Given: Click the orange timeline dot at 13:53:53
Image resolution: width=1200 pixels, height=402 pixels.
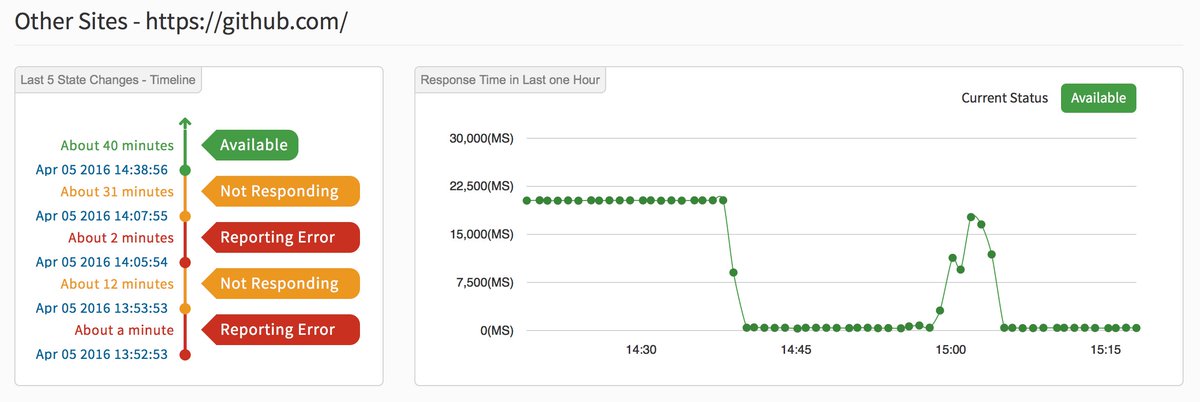Looking at the screenshot, I should pyautogui.click(x=185, y=308).
